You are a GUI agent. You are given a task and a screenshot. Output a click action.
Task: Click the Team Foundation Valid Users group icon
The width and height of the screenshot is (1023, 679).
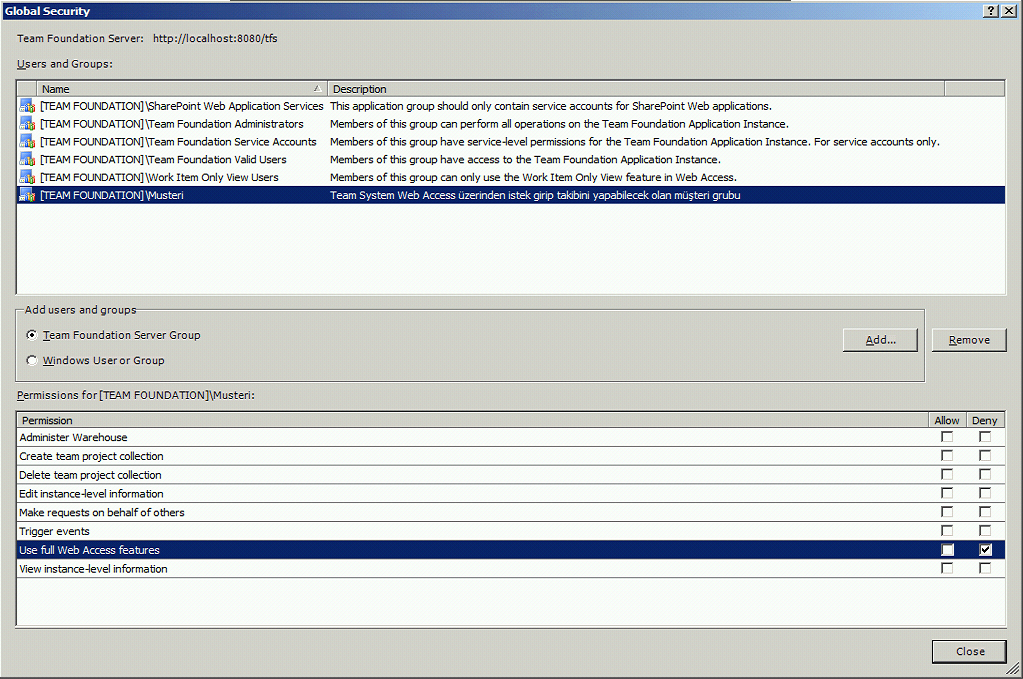click(x=27, y=159)
